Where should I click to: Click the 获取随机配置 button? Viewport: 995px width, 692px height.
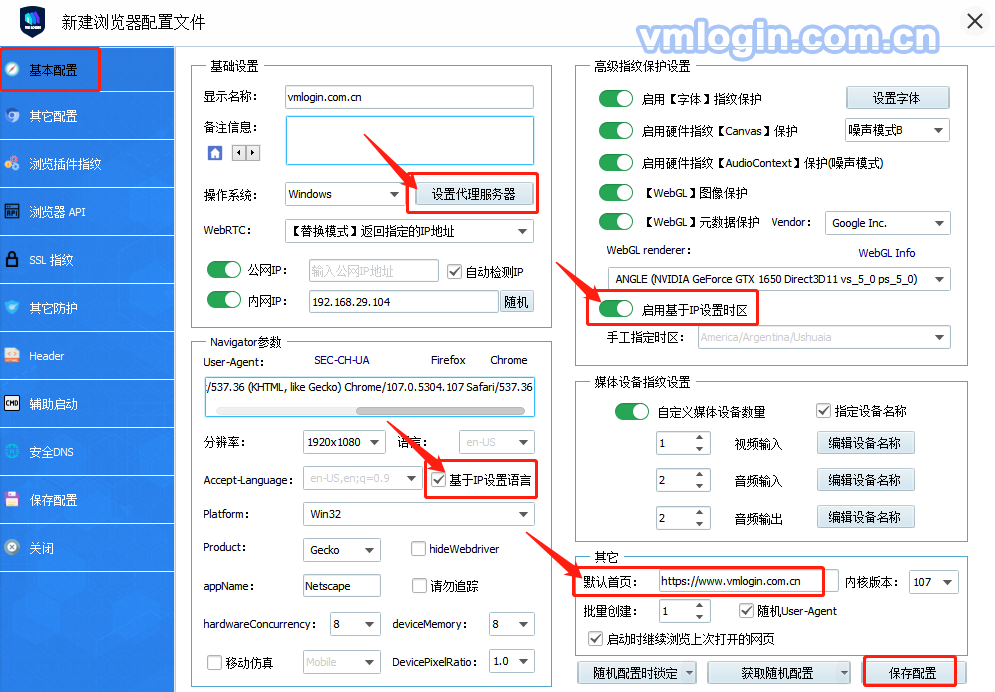pos(779,673)
